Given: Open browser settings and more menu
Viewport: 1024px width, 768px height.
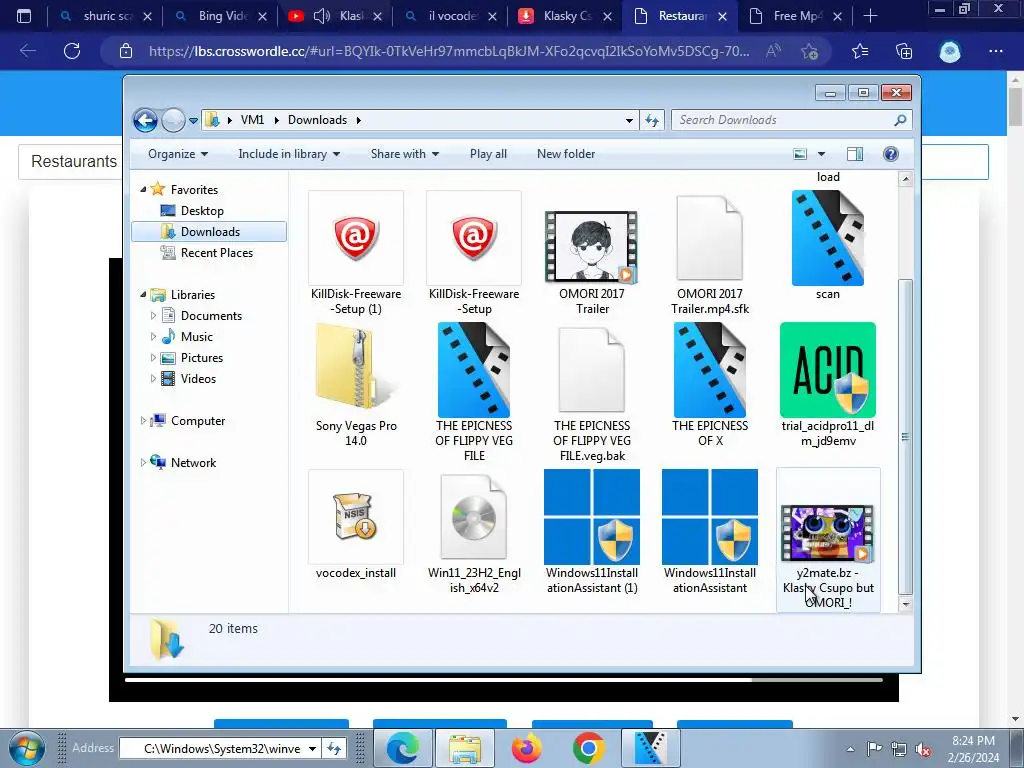Looking at the screenshot, I should pos(995,51).
